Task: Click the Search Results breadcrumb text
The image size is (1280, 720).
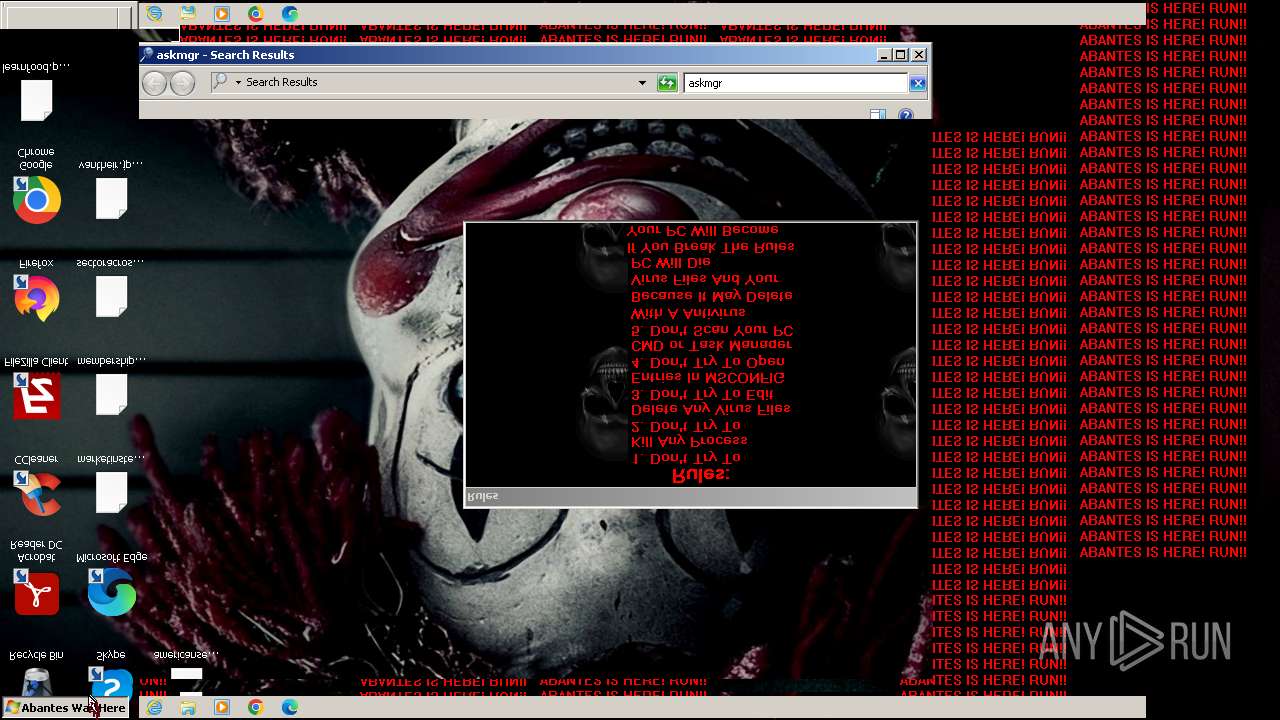Action: (282, 82)
